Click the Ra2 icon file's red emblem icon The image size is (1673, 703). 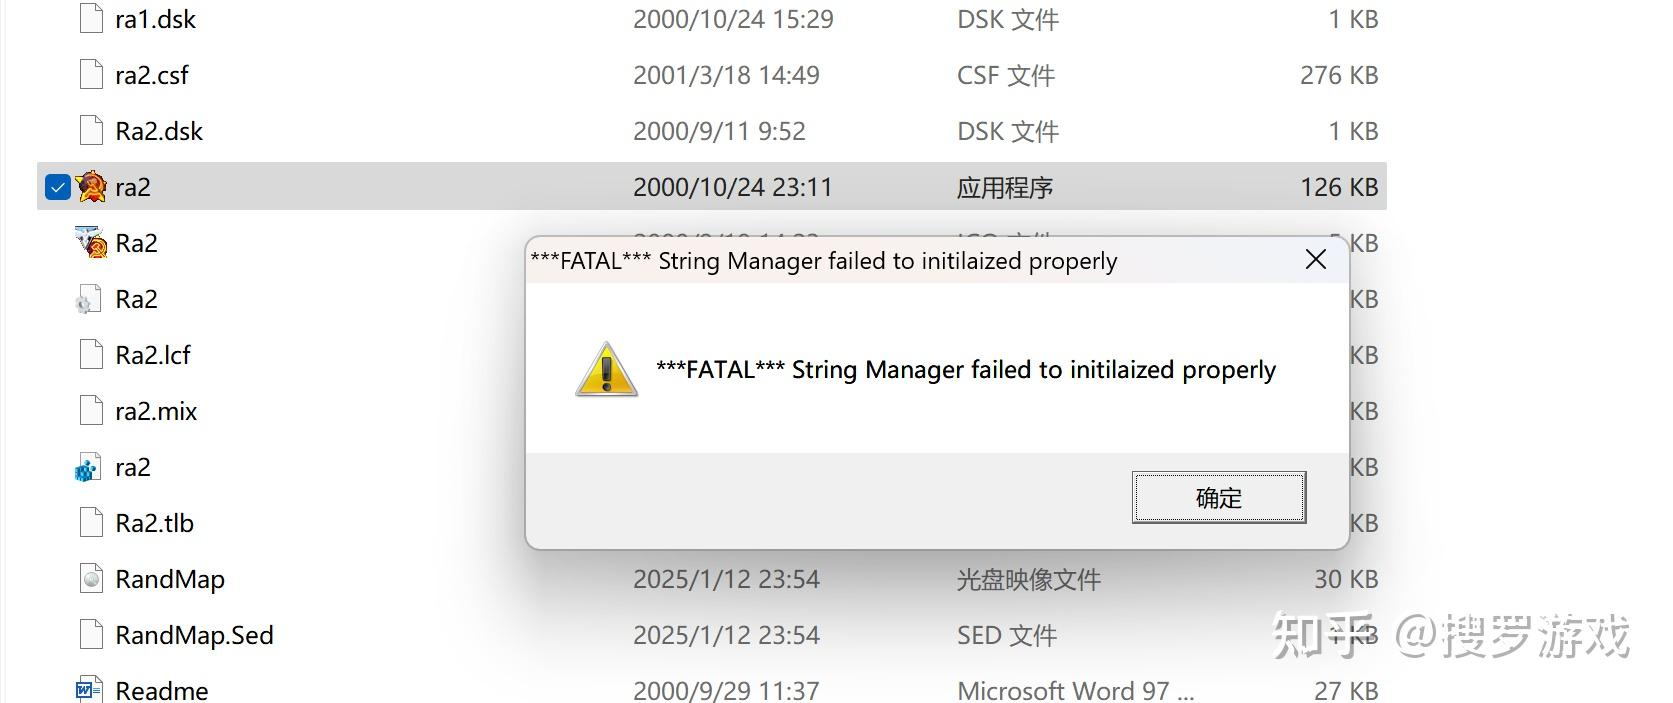tap(90, 242)
